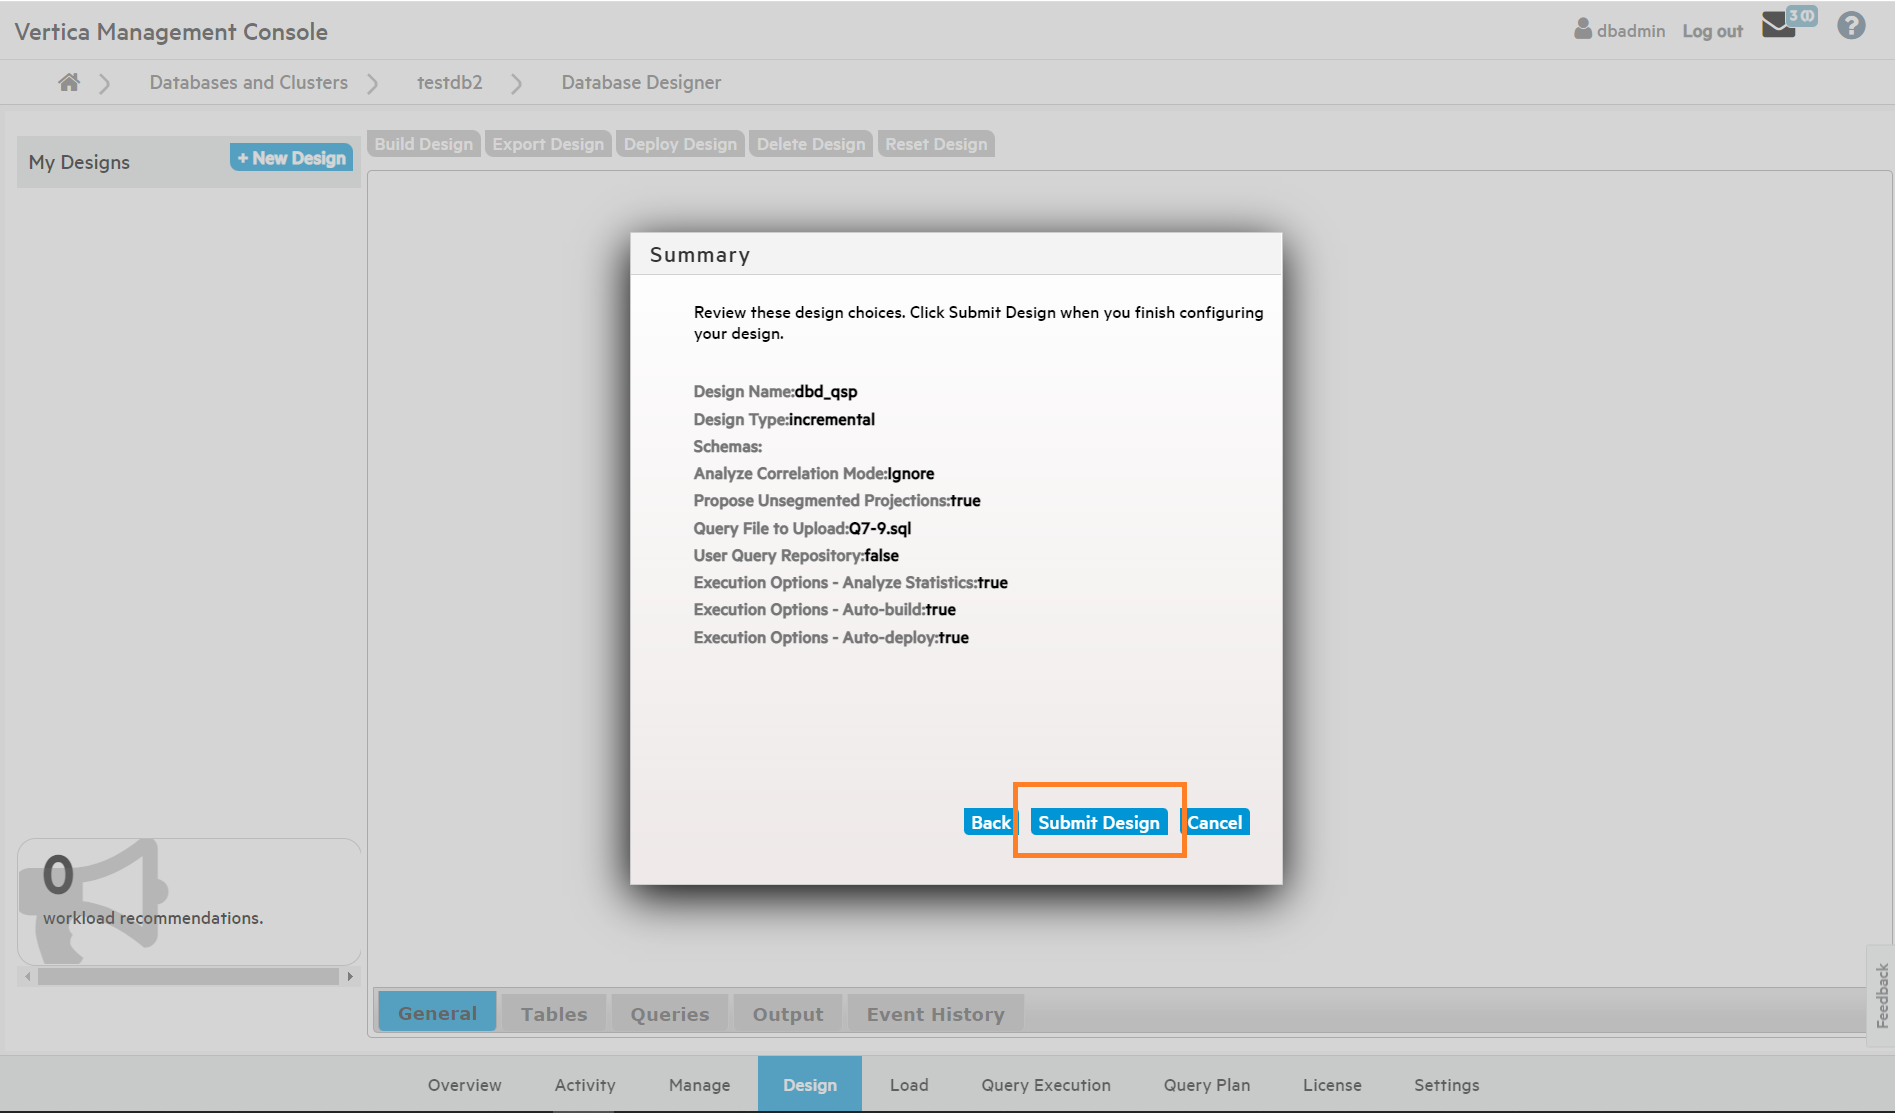Image resolution: width=1895 pixels, height=1113 pixels.
Task: Switch to the Tables tab
Action: [x=554, y=1014]
